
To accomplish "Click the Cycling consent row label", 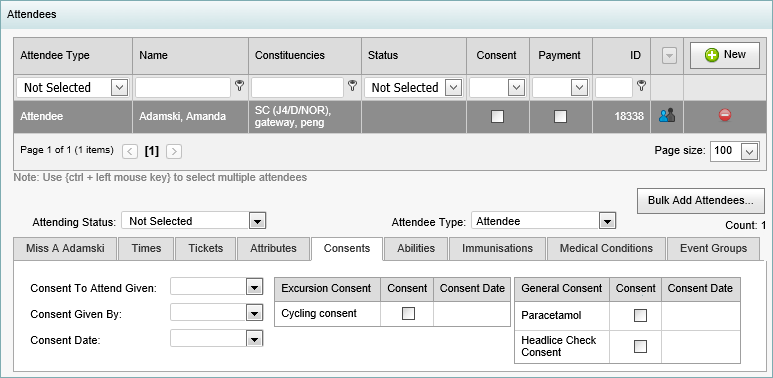I will 319,313.
